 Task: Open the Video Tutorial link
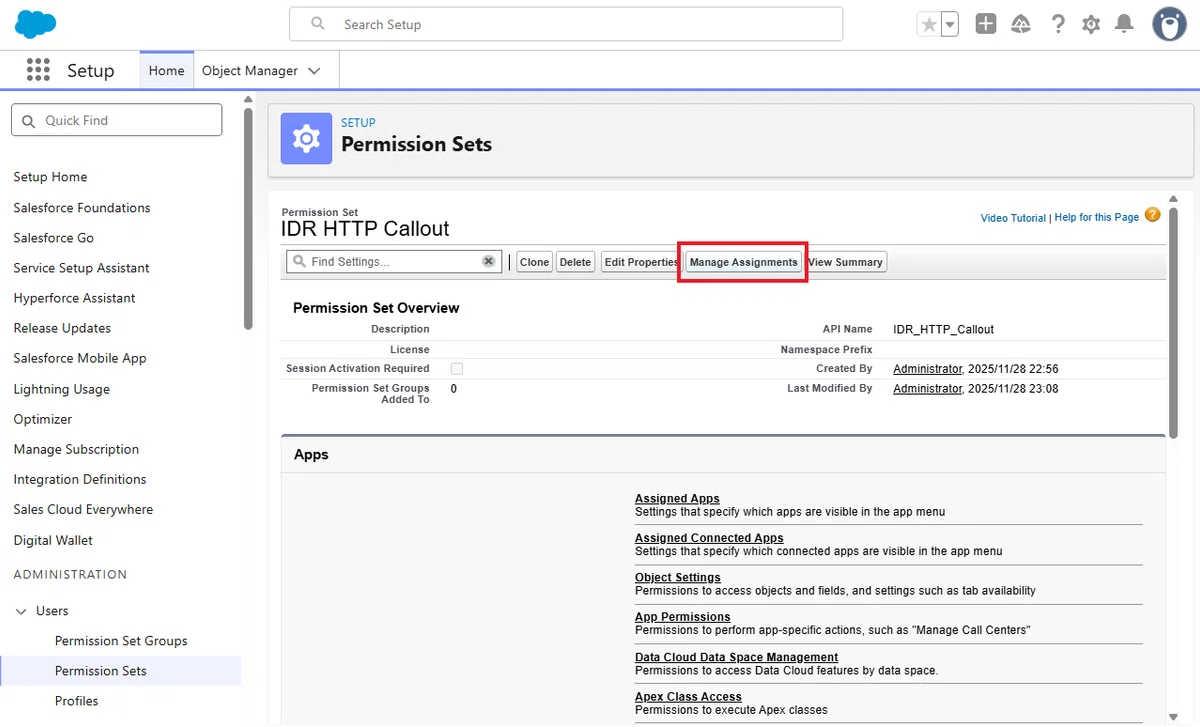click(1013, 218)
